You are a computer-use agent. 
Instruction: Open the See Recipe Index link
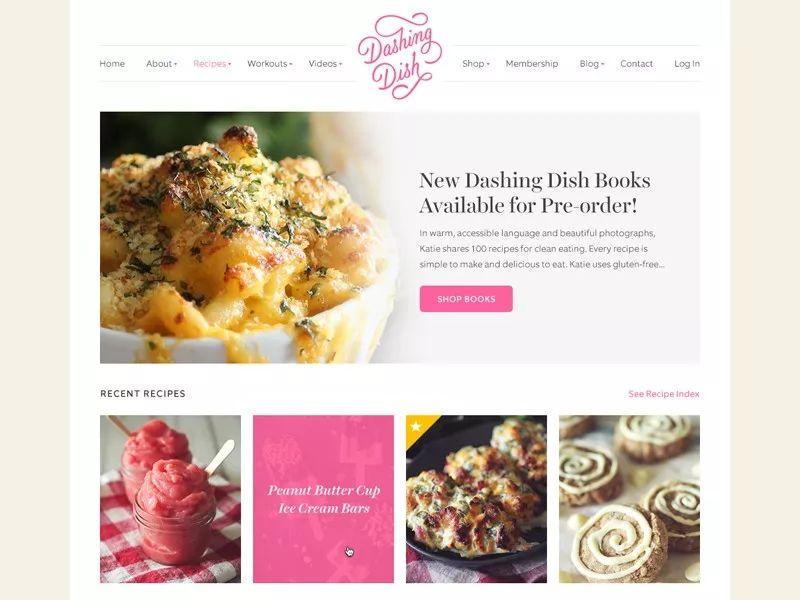click(x=664, y=394)
